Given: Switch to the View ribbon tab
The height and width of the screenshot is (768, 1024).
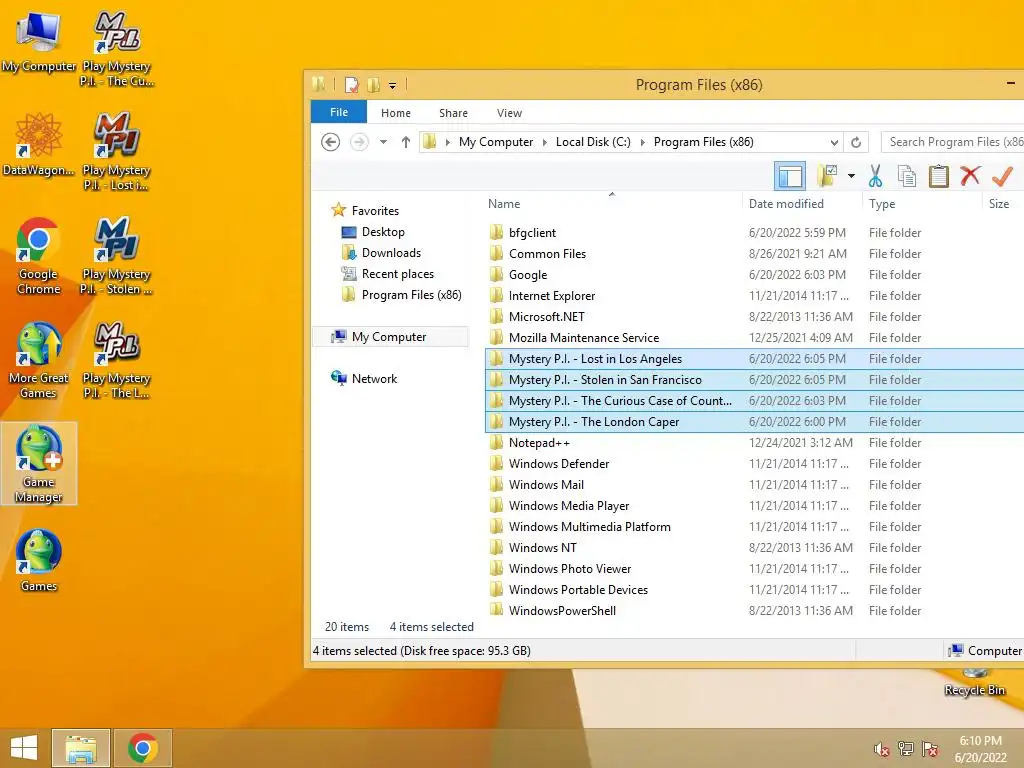Looking at the screenshot, I should point(509,113).
